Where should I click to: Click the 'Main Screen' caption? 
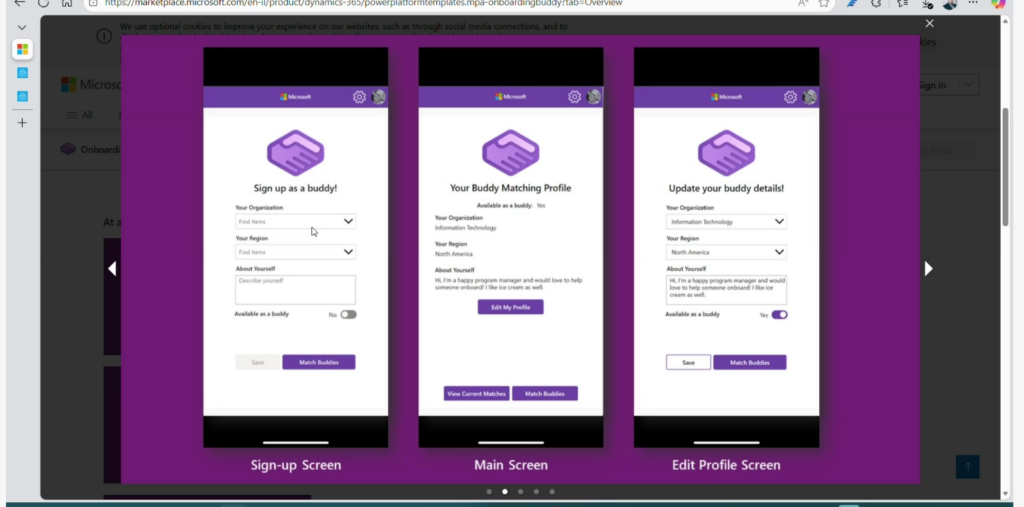511,465
